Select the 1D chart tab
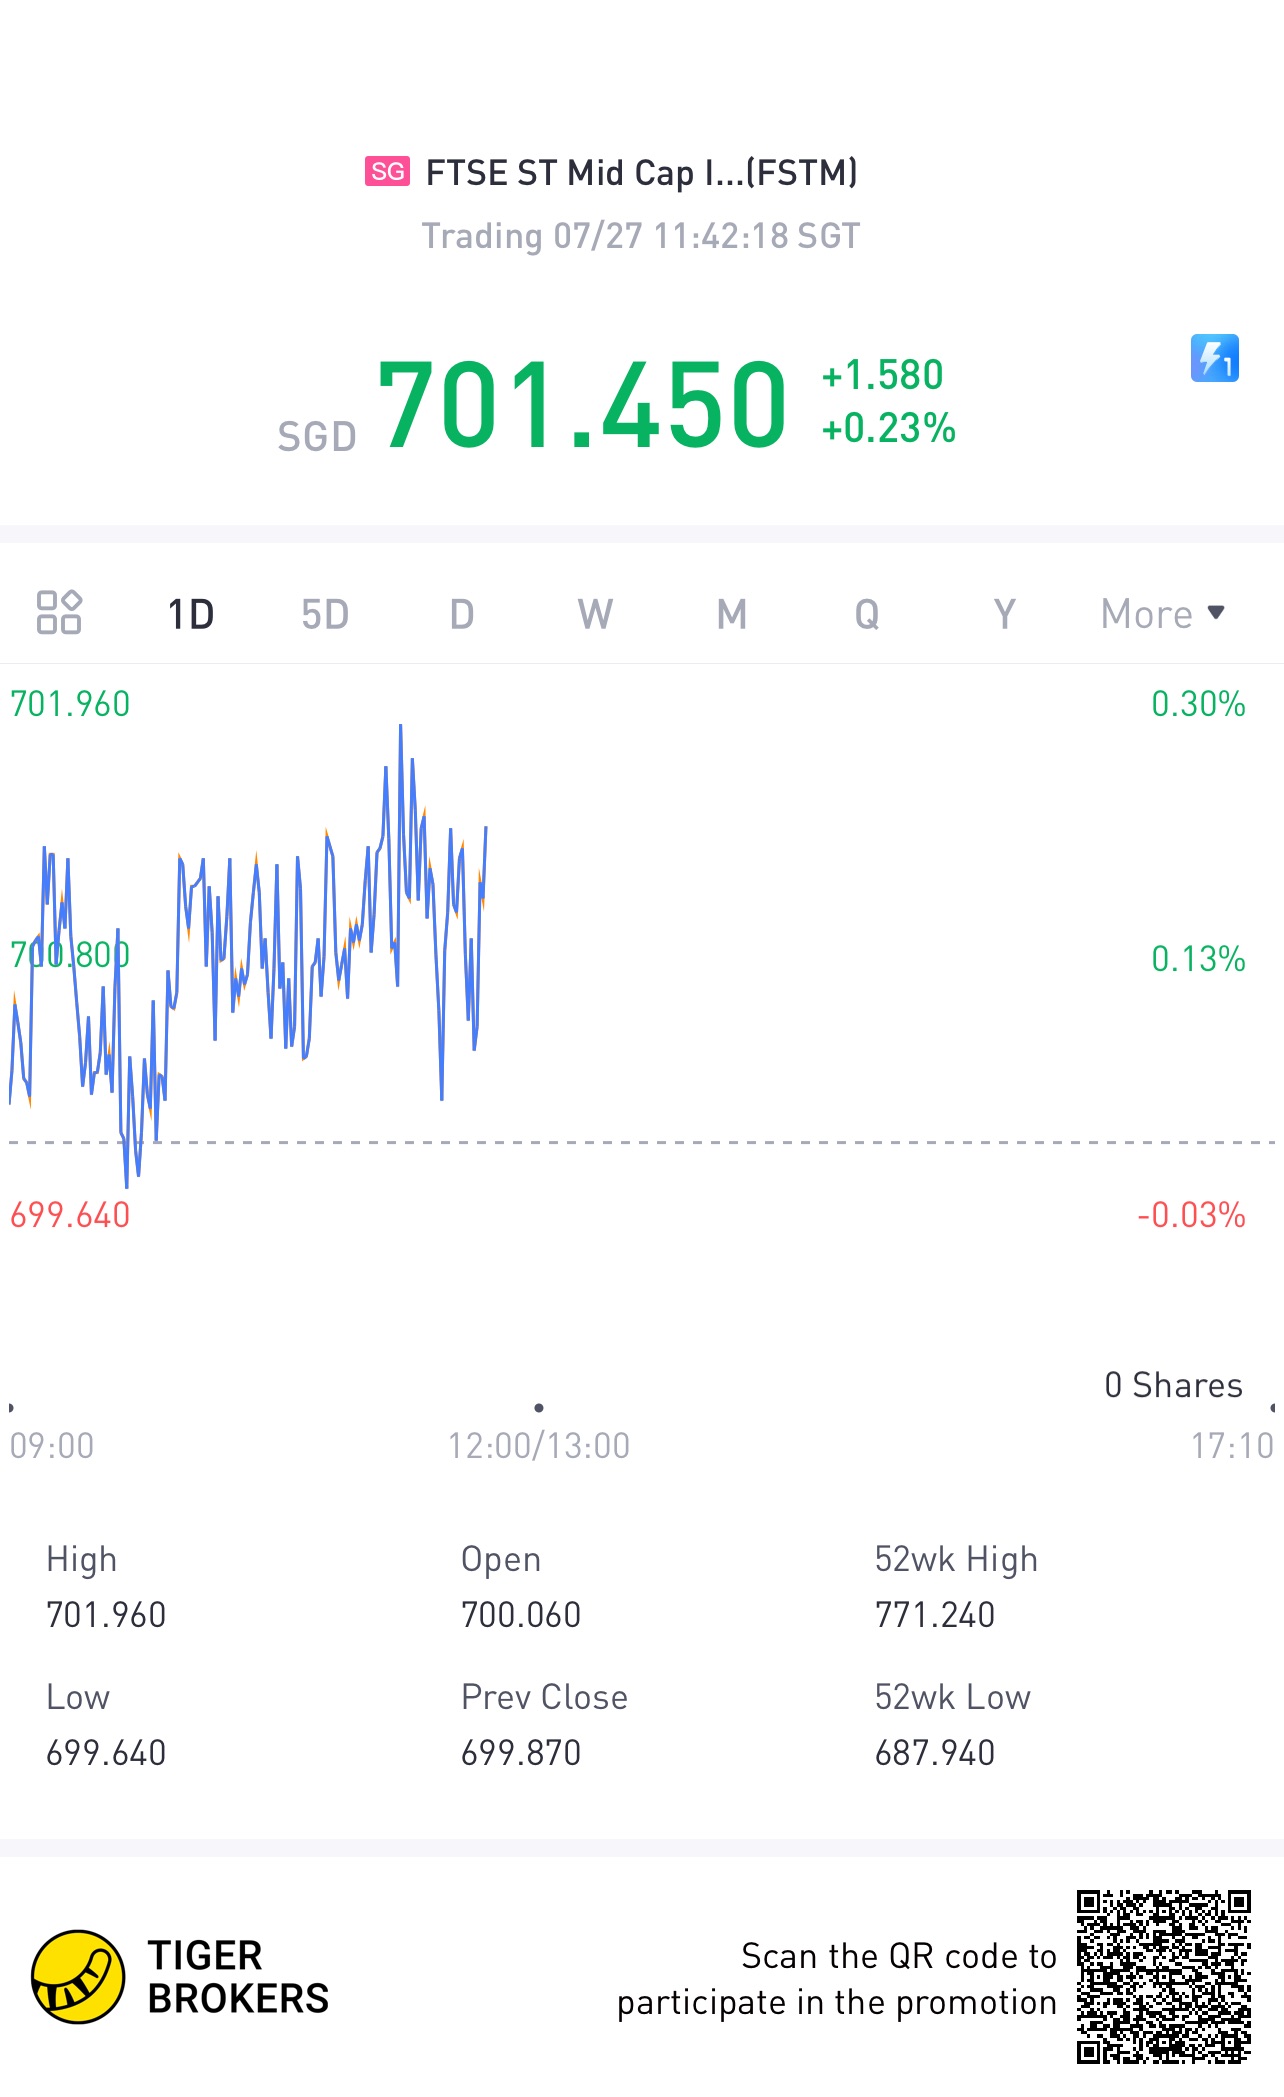The width and height of the screenshot is (1284, 2097). [x=191, y=614]
